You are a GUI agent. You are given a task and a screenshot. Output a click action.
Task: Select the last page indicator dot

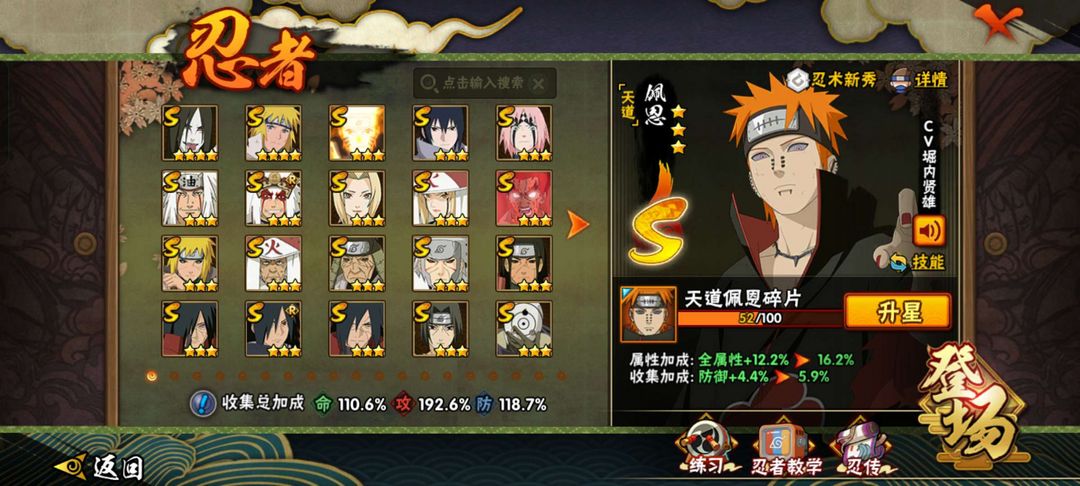point(561,376)
